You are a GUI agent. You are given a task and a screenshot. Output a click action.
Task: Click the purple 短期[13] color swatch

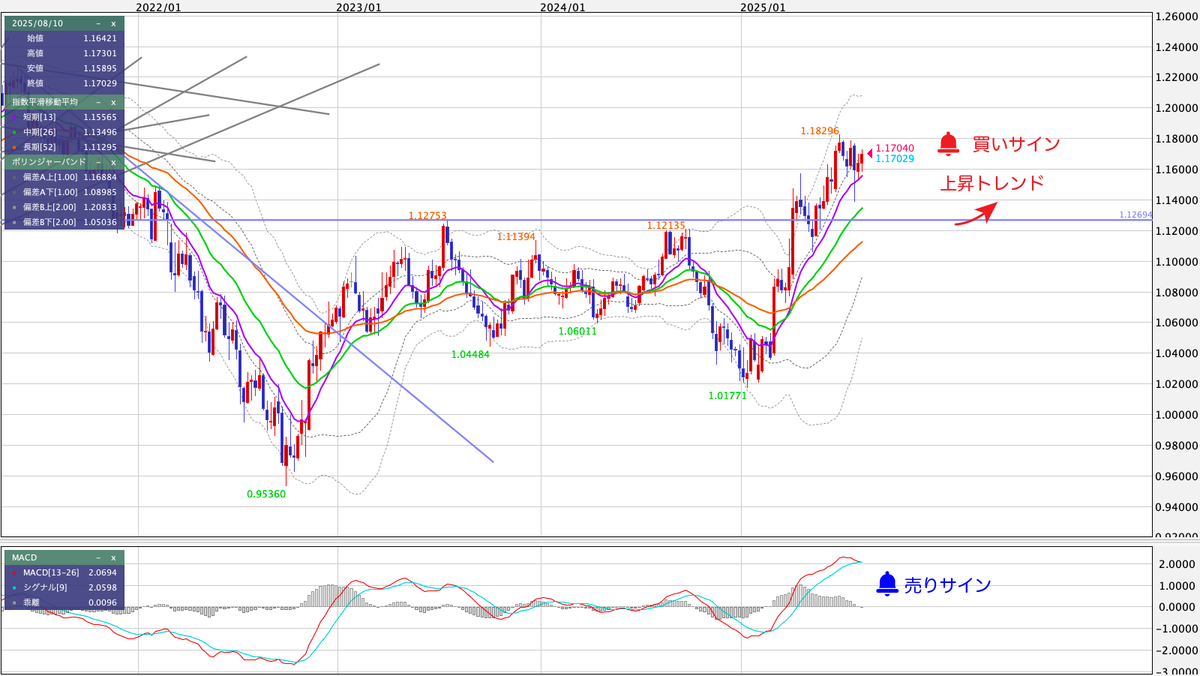12,116
